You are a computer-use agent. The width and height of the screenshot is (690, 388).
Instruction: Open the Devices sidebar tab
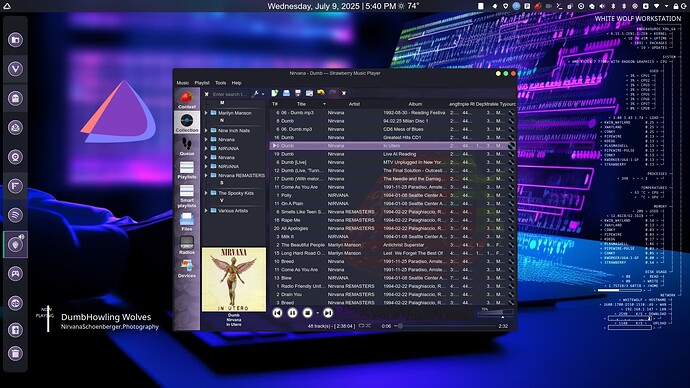point(187,268)
